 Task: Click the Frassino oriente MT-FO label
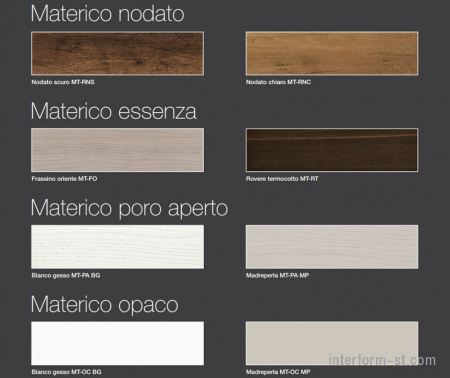coord(64,179)
